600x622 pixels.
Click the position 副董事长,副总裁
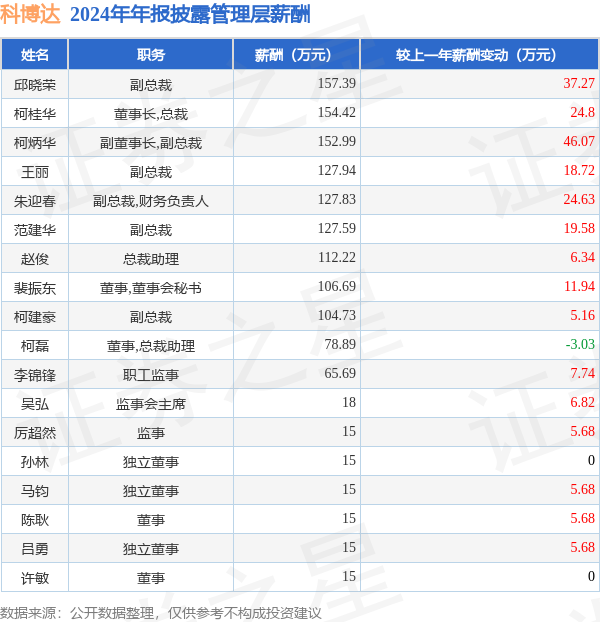(151, 143)
